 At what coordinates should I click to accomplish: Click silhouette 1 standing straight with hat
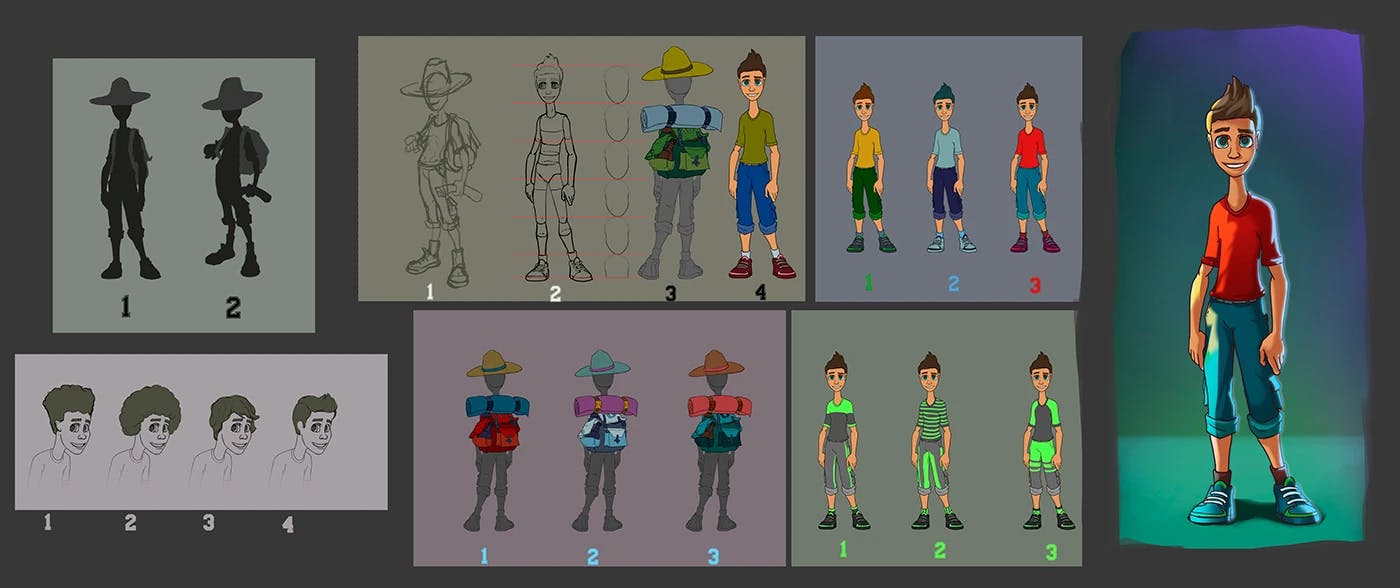(x=122, y=180)
